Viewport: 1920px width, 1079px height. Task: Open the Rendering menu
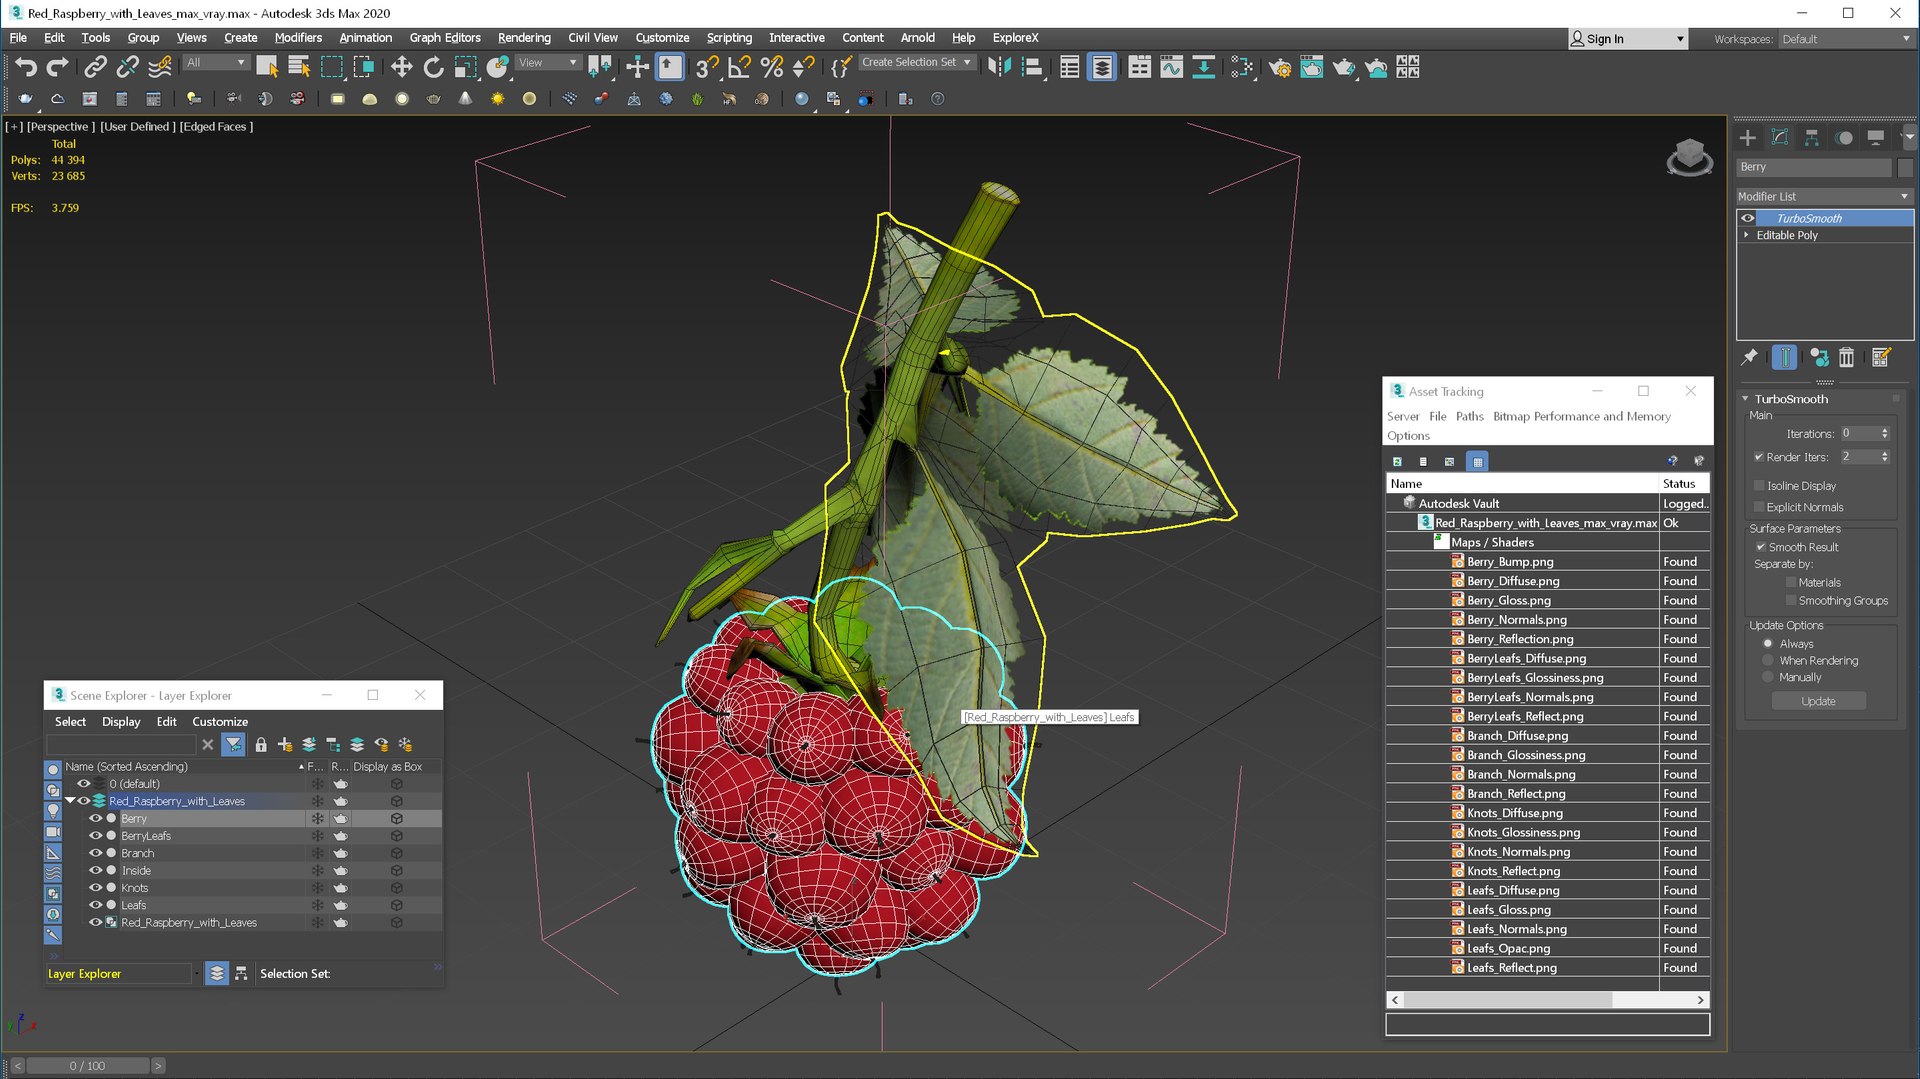[524, 38]
